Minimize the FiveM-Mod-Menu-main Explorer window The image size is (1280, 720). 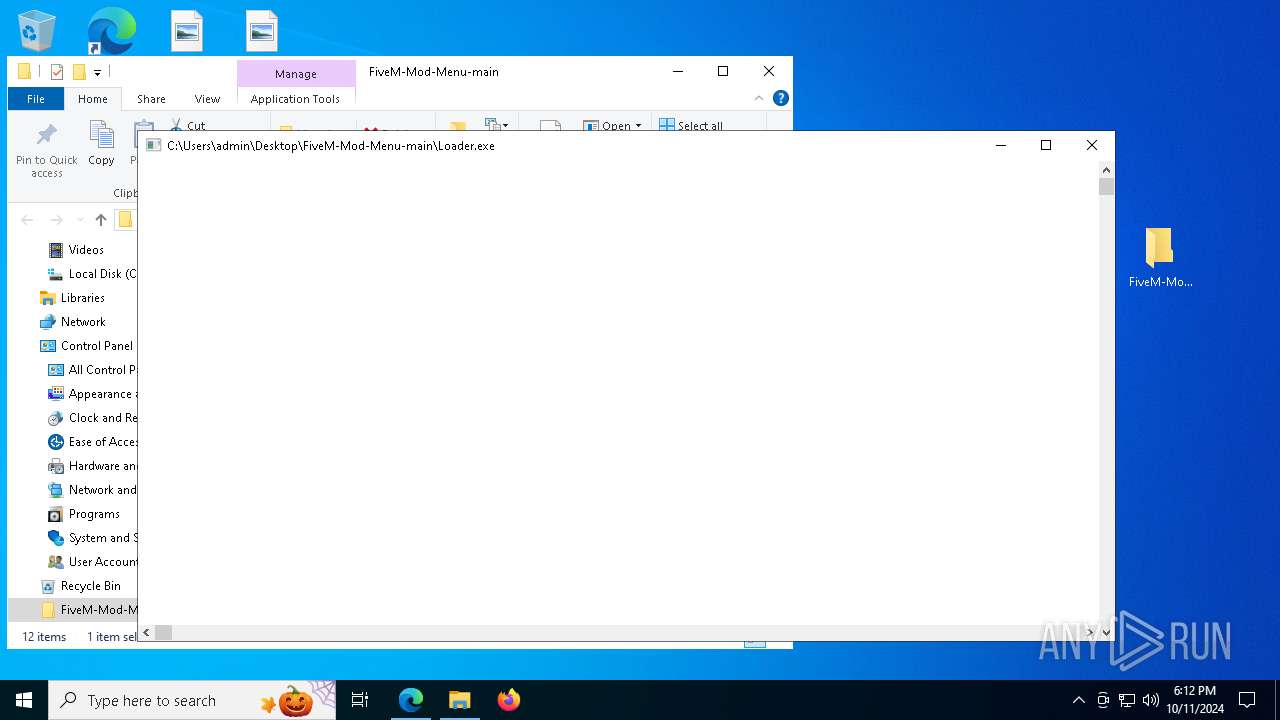click(x=678, y=71)
